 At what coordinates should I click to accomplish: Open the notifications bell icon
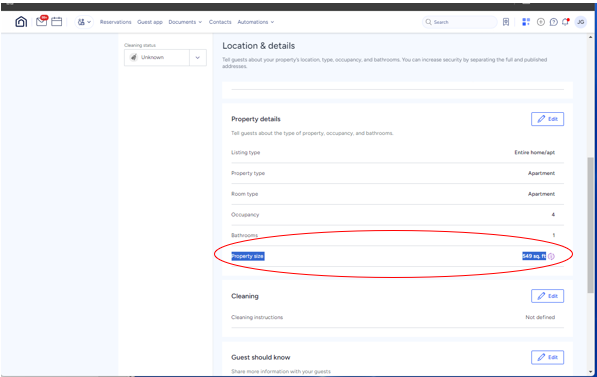click(x=565, y=22)
